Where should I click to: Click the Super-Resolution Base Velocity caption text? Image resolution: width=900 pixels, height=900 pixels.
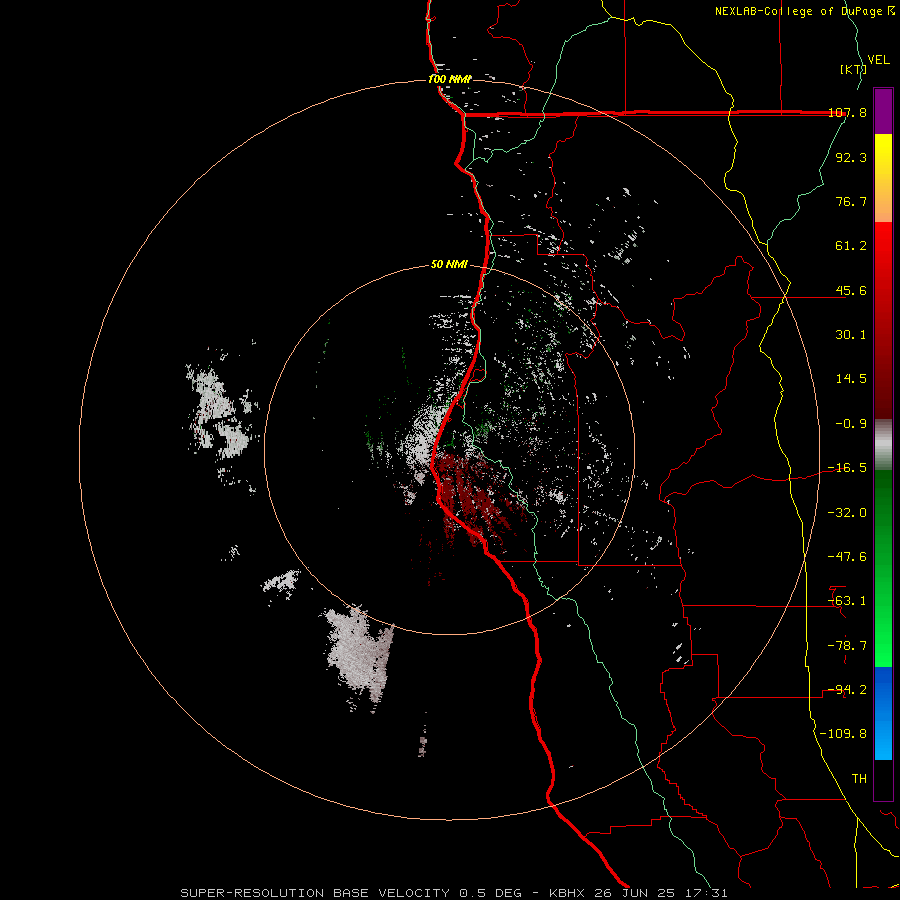pyautogui.click(x=454, y=893)
